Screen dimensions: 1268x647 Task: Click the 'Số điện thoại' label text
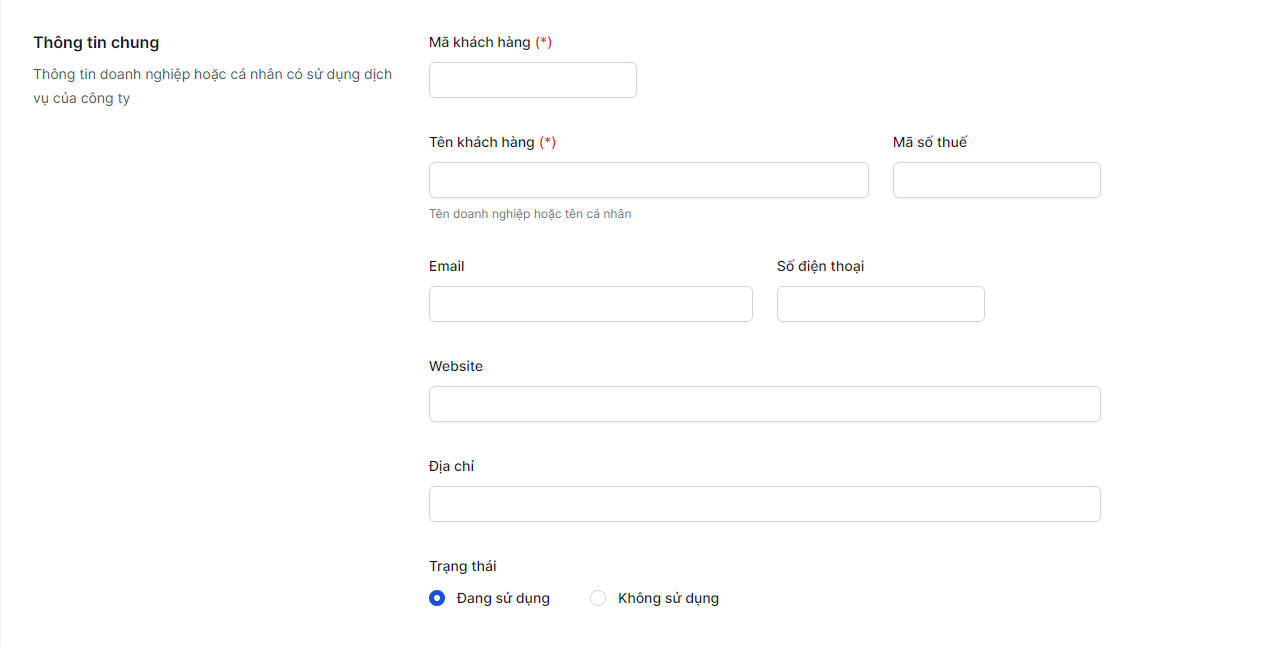coord(820,266)
